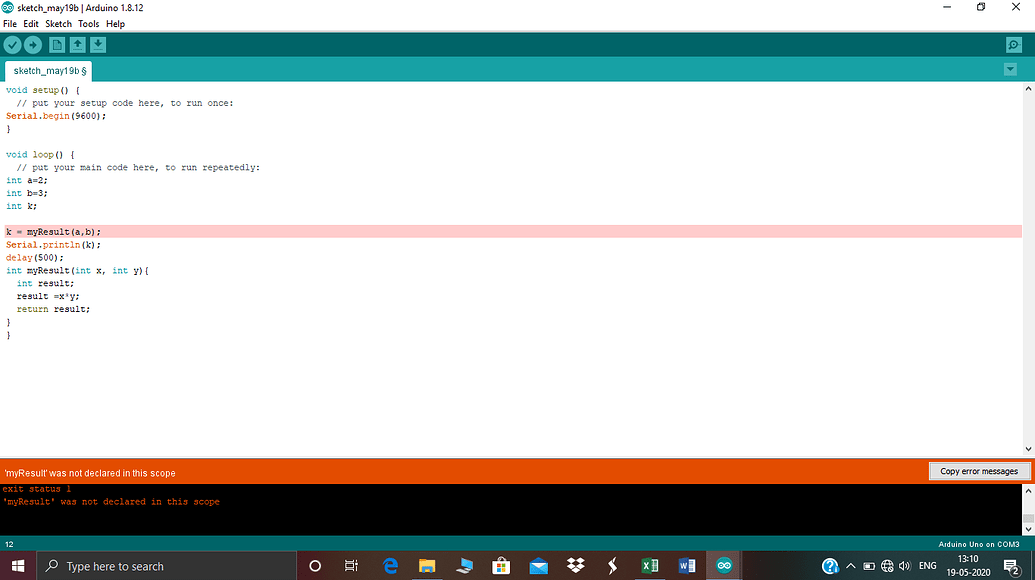
Task: Click the orange error banner message
Action: point(90,473)
